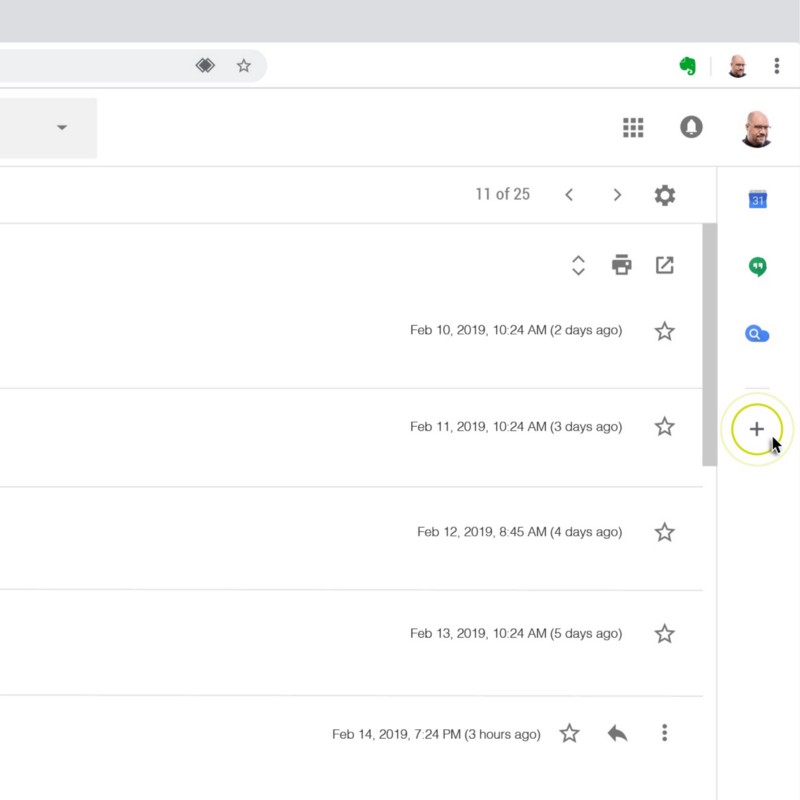Open Gmail settings gear

point(665,195)
